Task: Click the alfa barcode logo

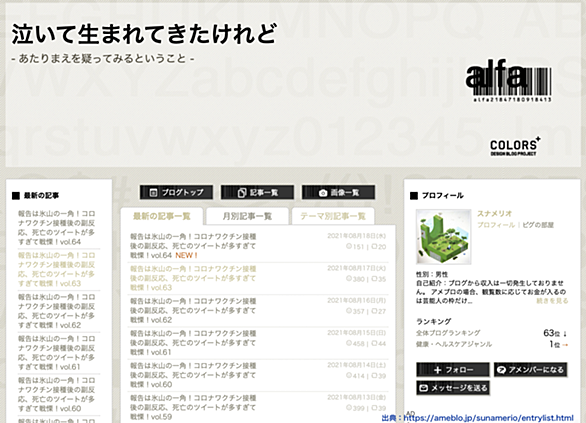Action: click(x=509, y=81)
